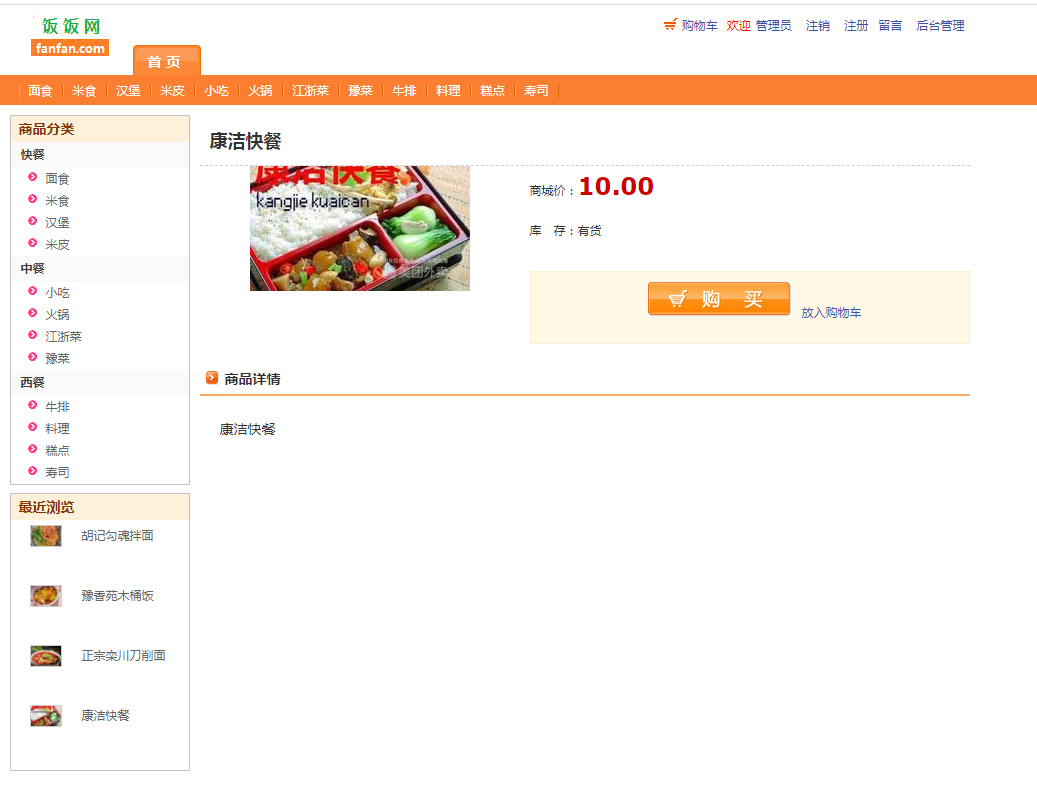Screen dimensions: 1037x789
Task: Select 面食 in the orange navigation bar
Action: pyautogui.click(x=40, y=91)
